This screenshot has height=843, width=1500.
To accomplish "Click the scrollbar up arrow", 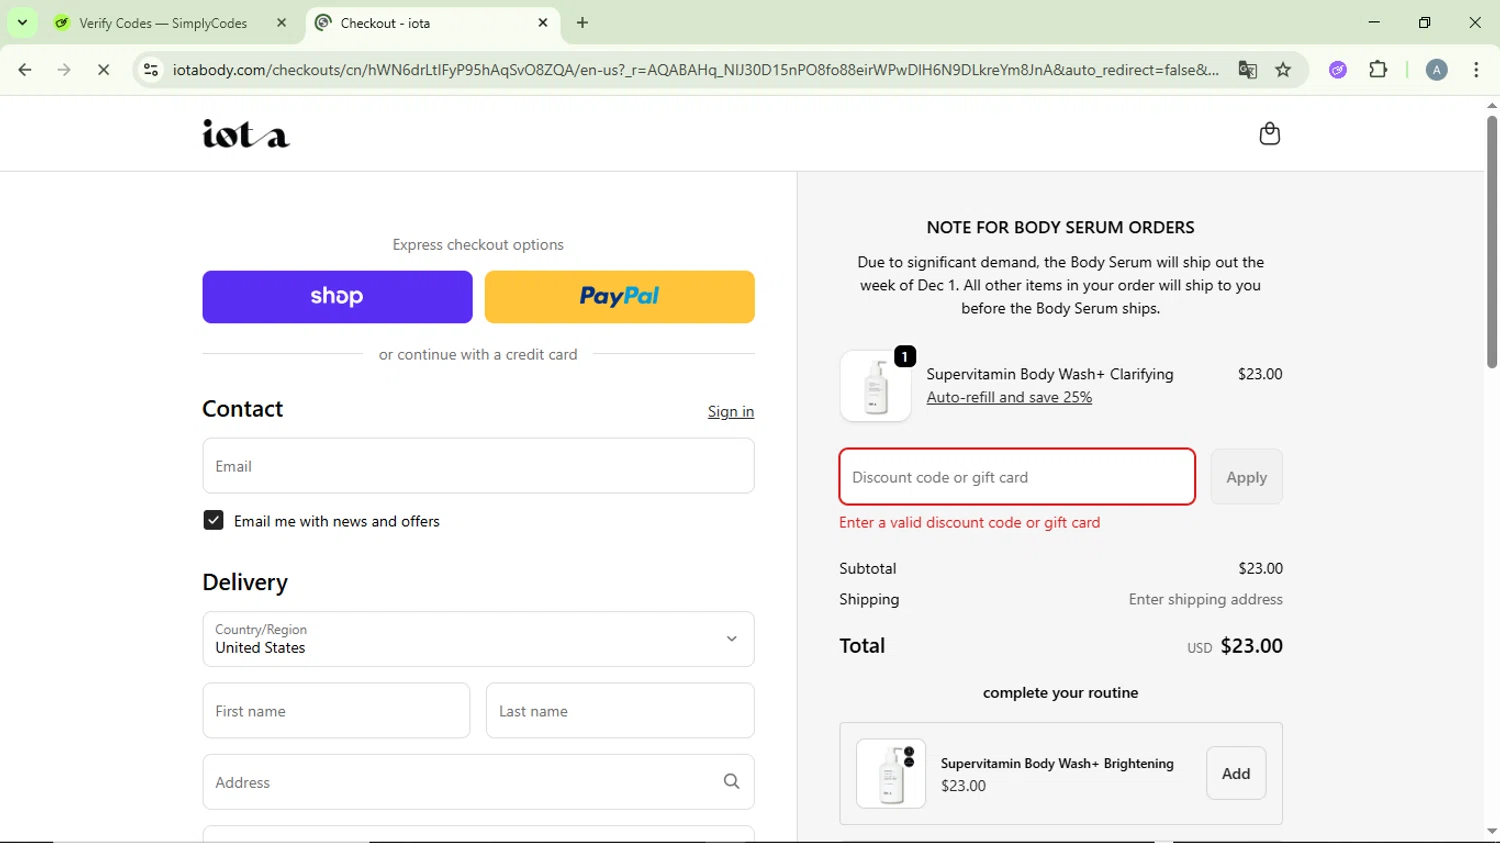I will (x=1491, y=105).
